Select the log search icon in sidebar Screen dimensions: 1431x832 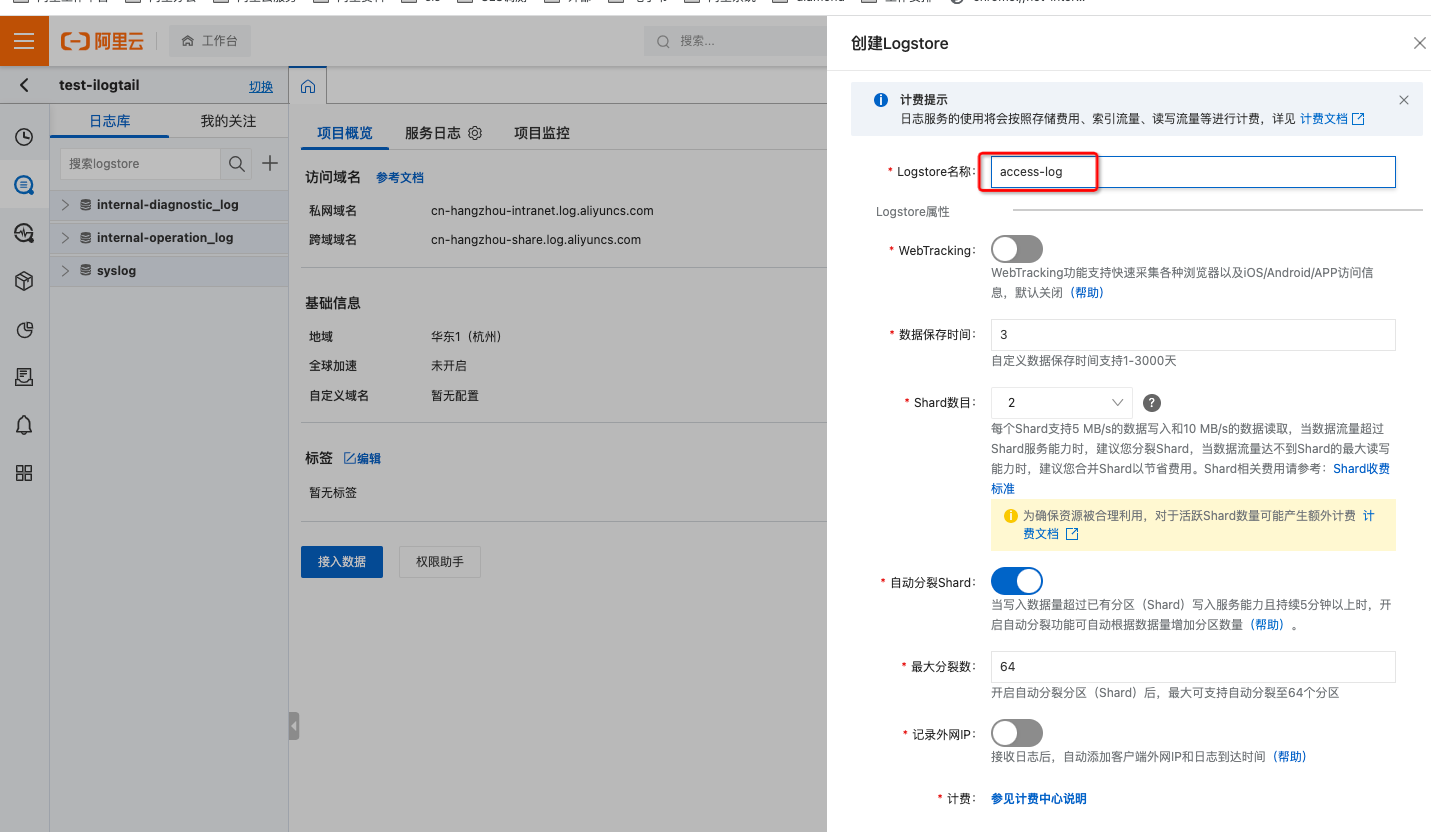tap(24, 184)
